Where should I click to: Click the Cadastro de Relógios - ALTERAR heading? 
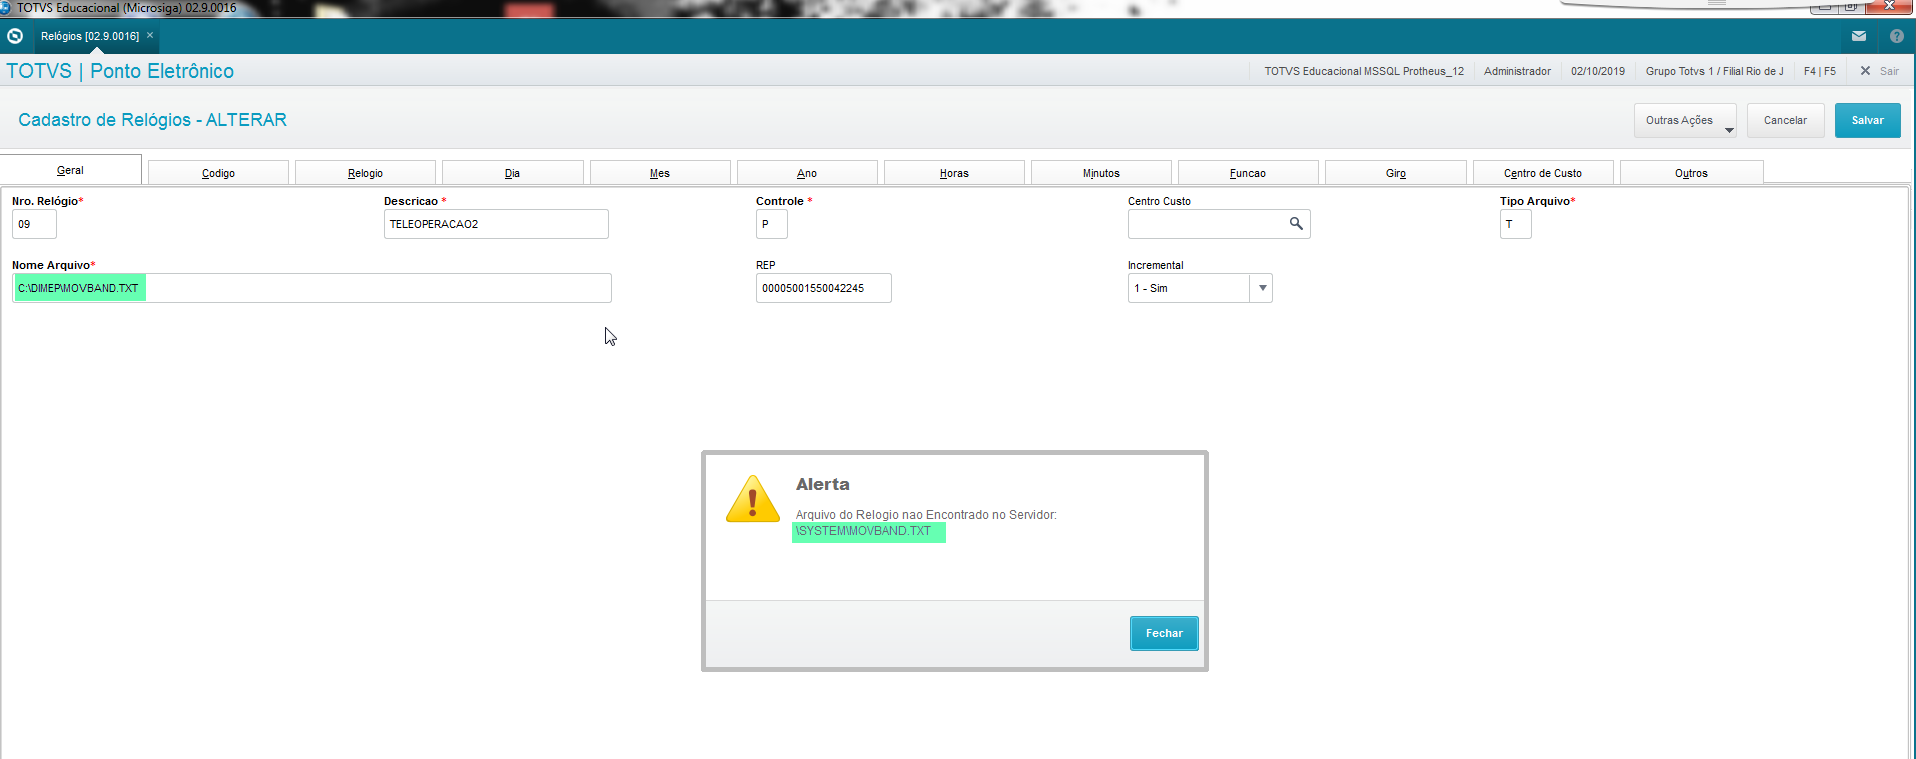[152, 120]
